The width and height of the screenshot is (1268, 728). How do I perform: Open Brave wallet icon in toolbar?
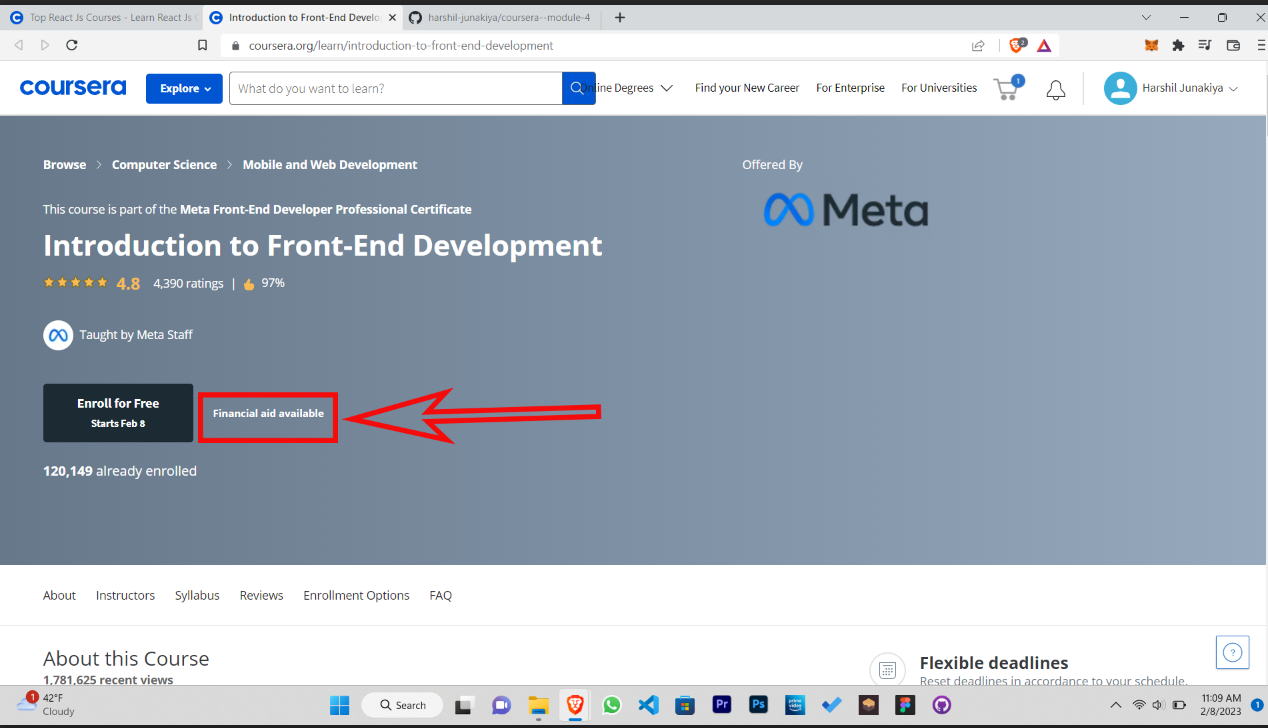[1233, 45]
